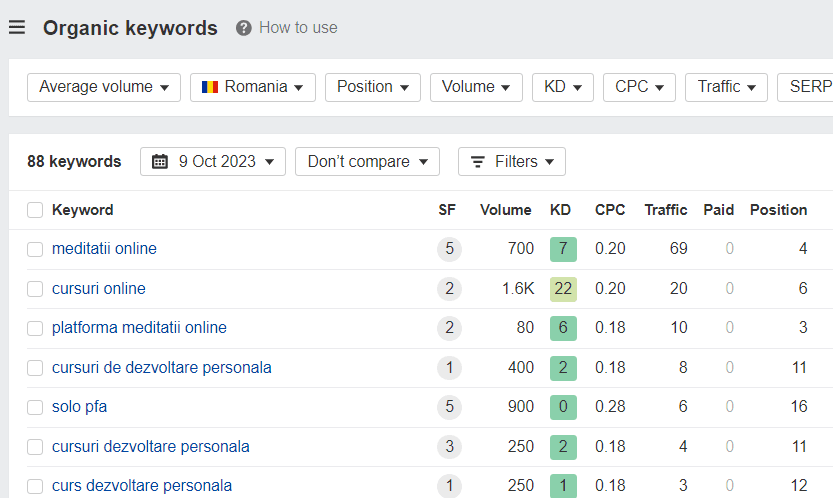Click SF badge for cursuri online
The height and width of the screenshot is (498, 833).
click(449, 289)
